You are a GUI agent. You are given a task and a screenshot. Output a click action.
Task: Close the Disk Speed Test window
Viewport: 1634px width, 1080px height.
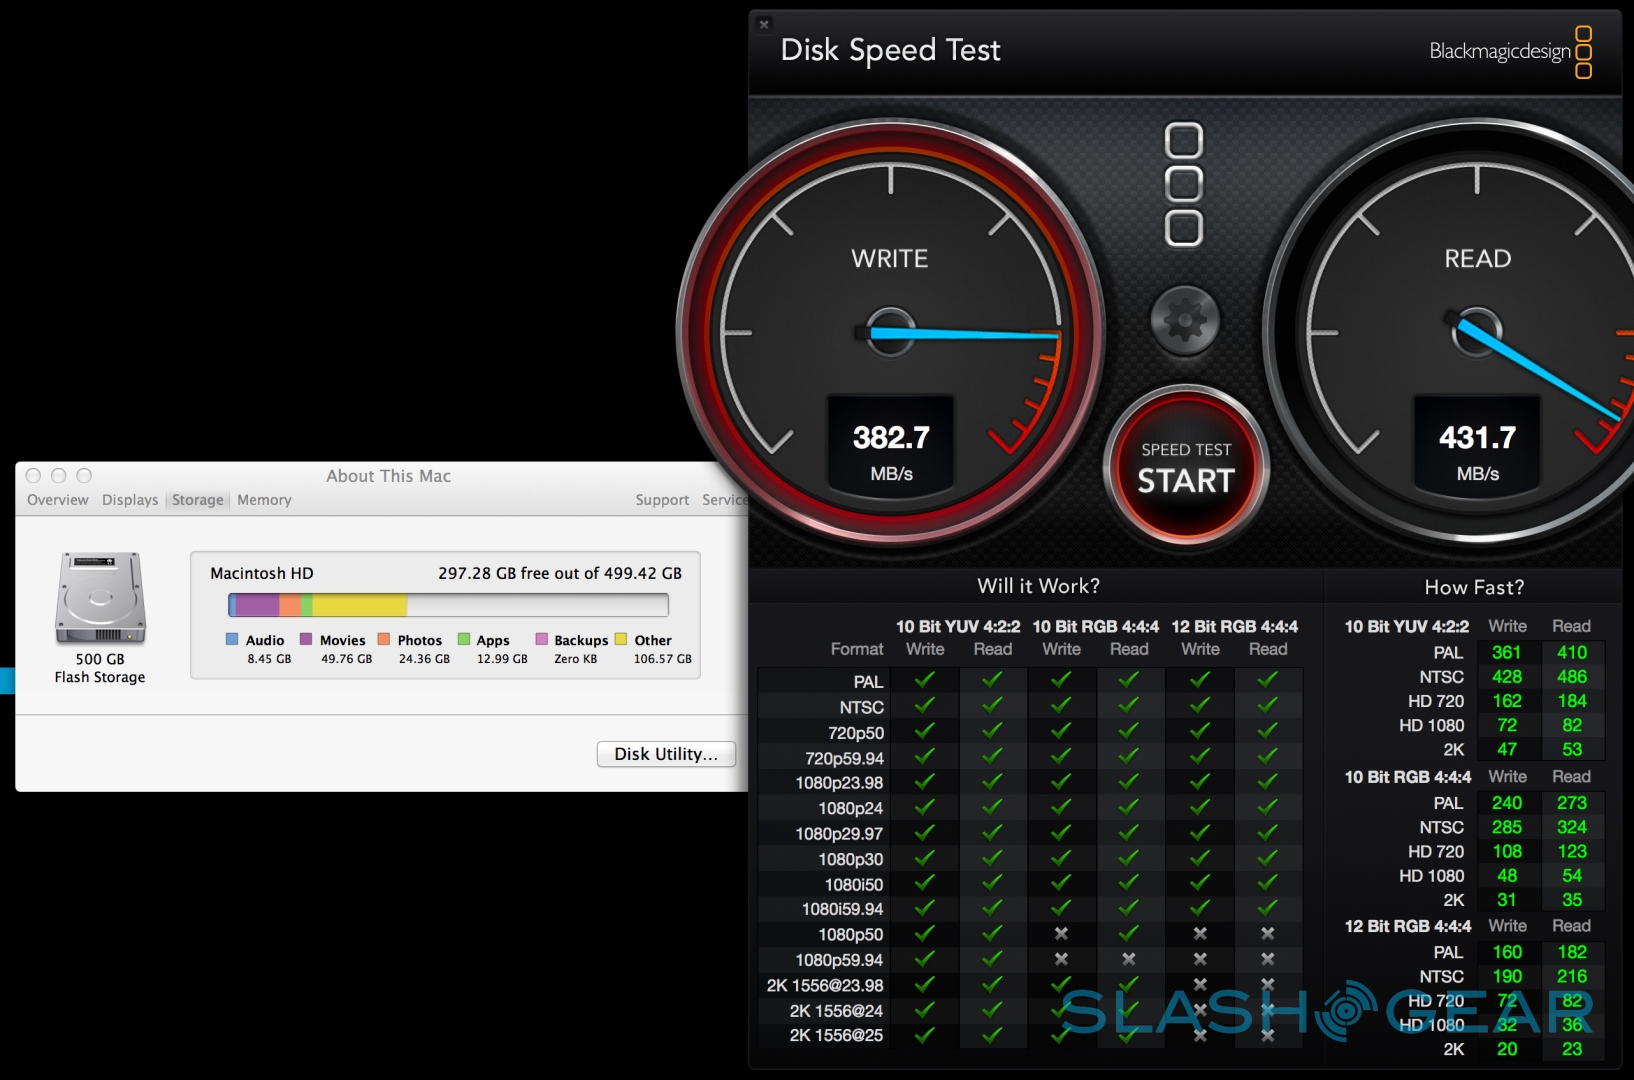coord(764,24)
